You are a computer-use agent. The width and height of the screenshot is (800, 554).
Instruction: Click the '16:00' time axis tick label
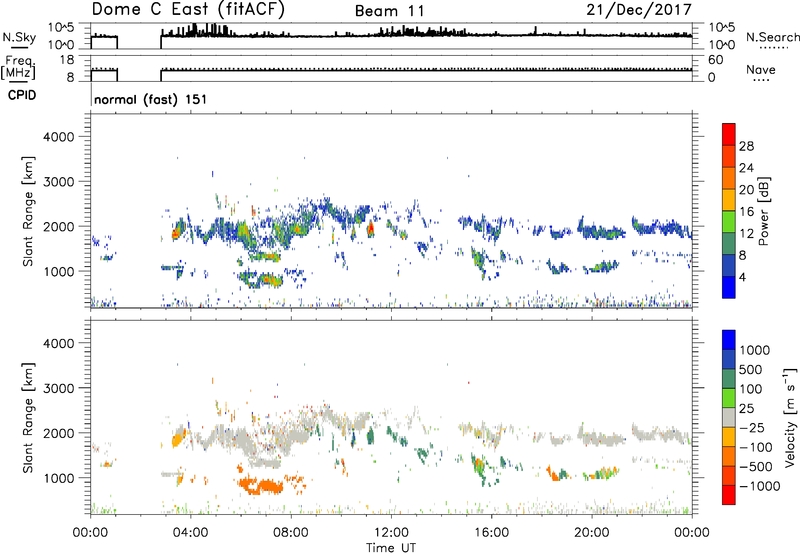click(491, 533)
